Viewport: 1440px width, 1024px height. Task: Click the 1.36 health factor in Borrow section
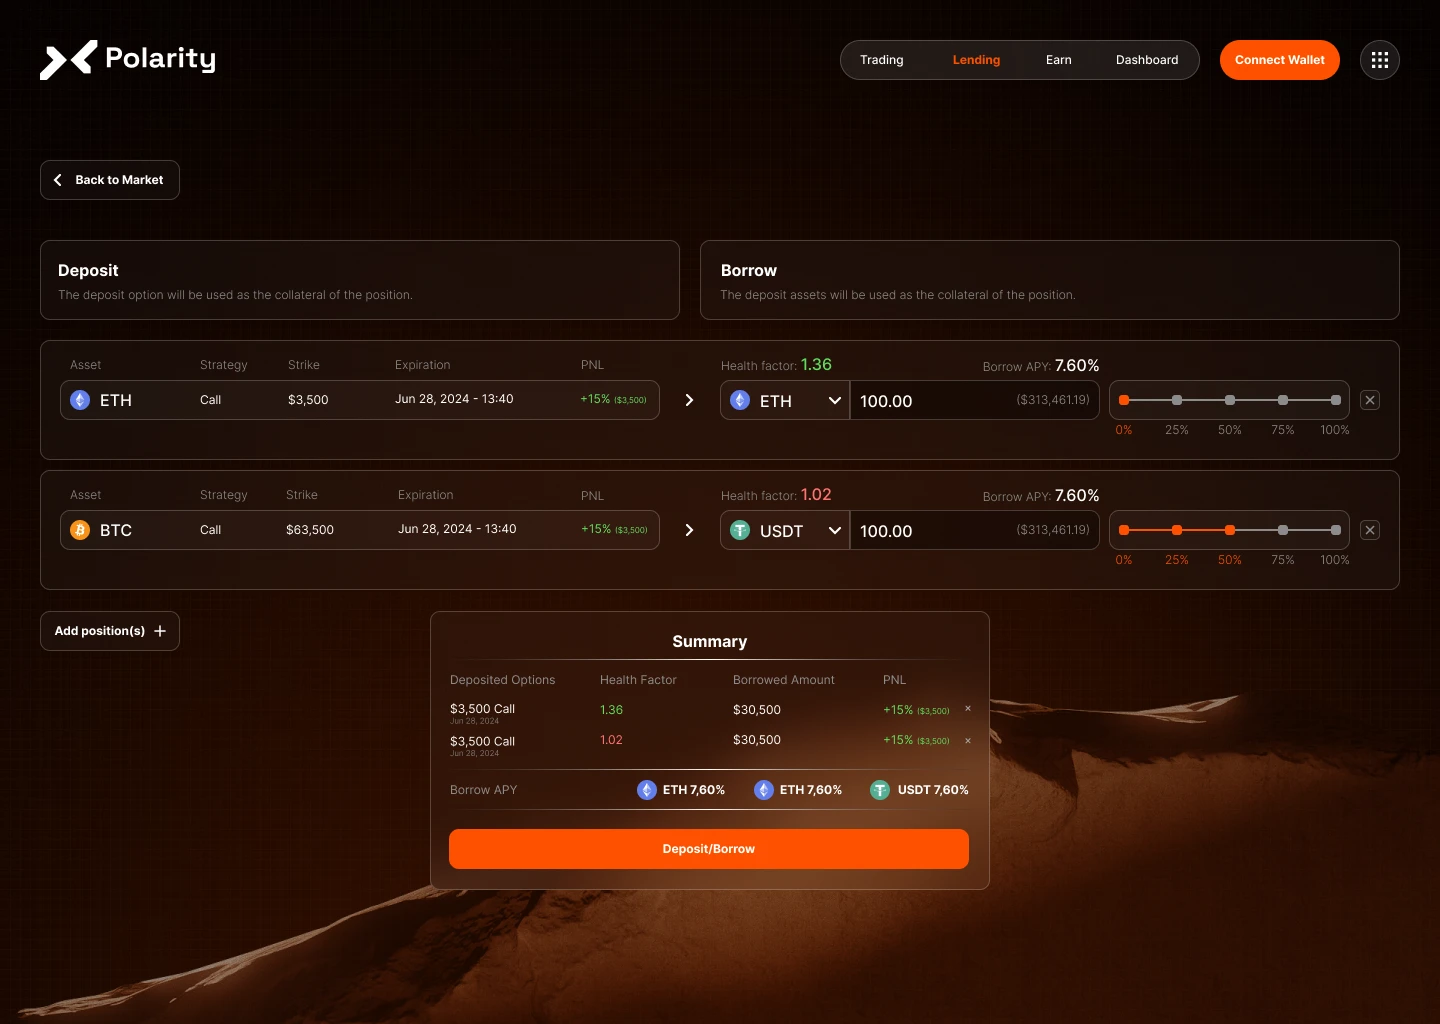(x=816, y=365)
